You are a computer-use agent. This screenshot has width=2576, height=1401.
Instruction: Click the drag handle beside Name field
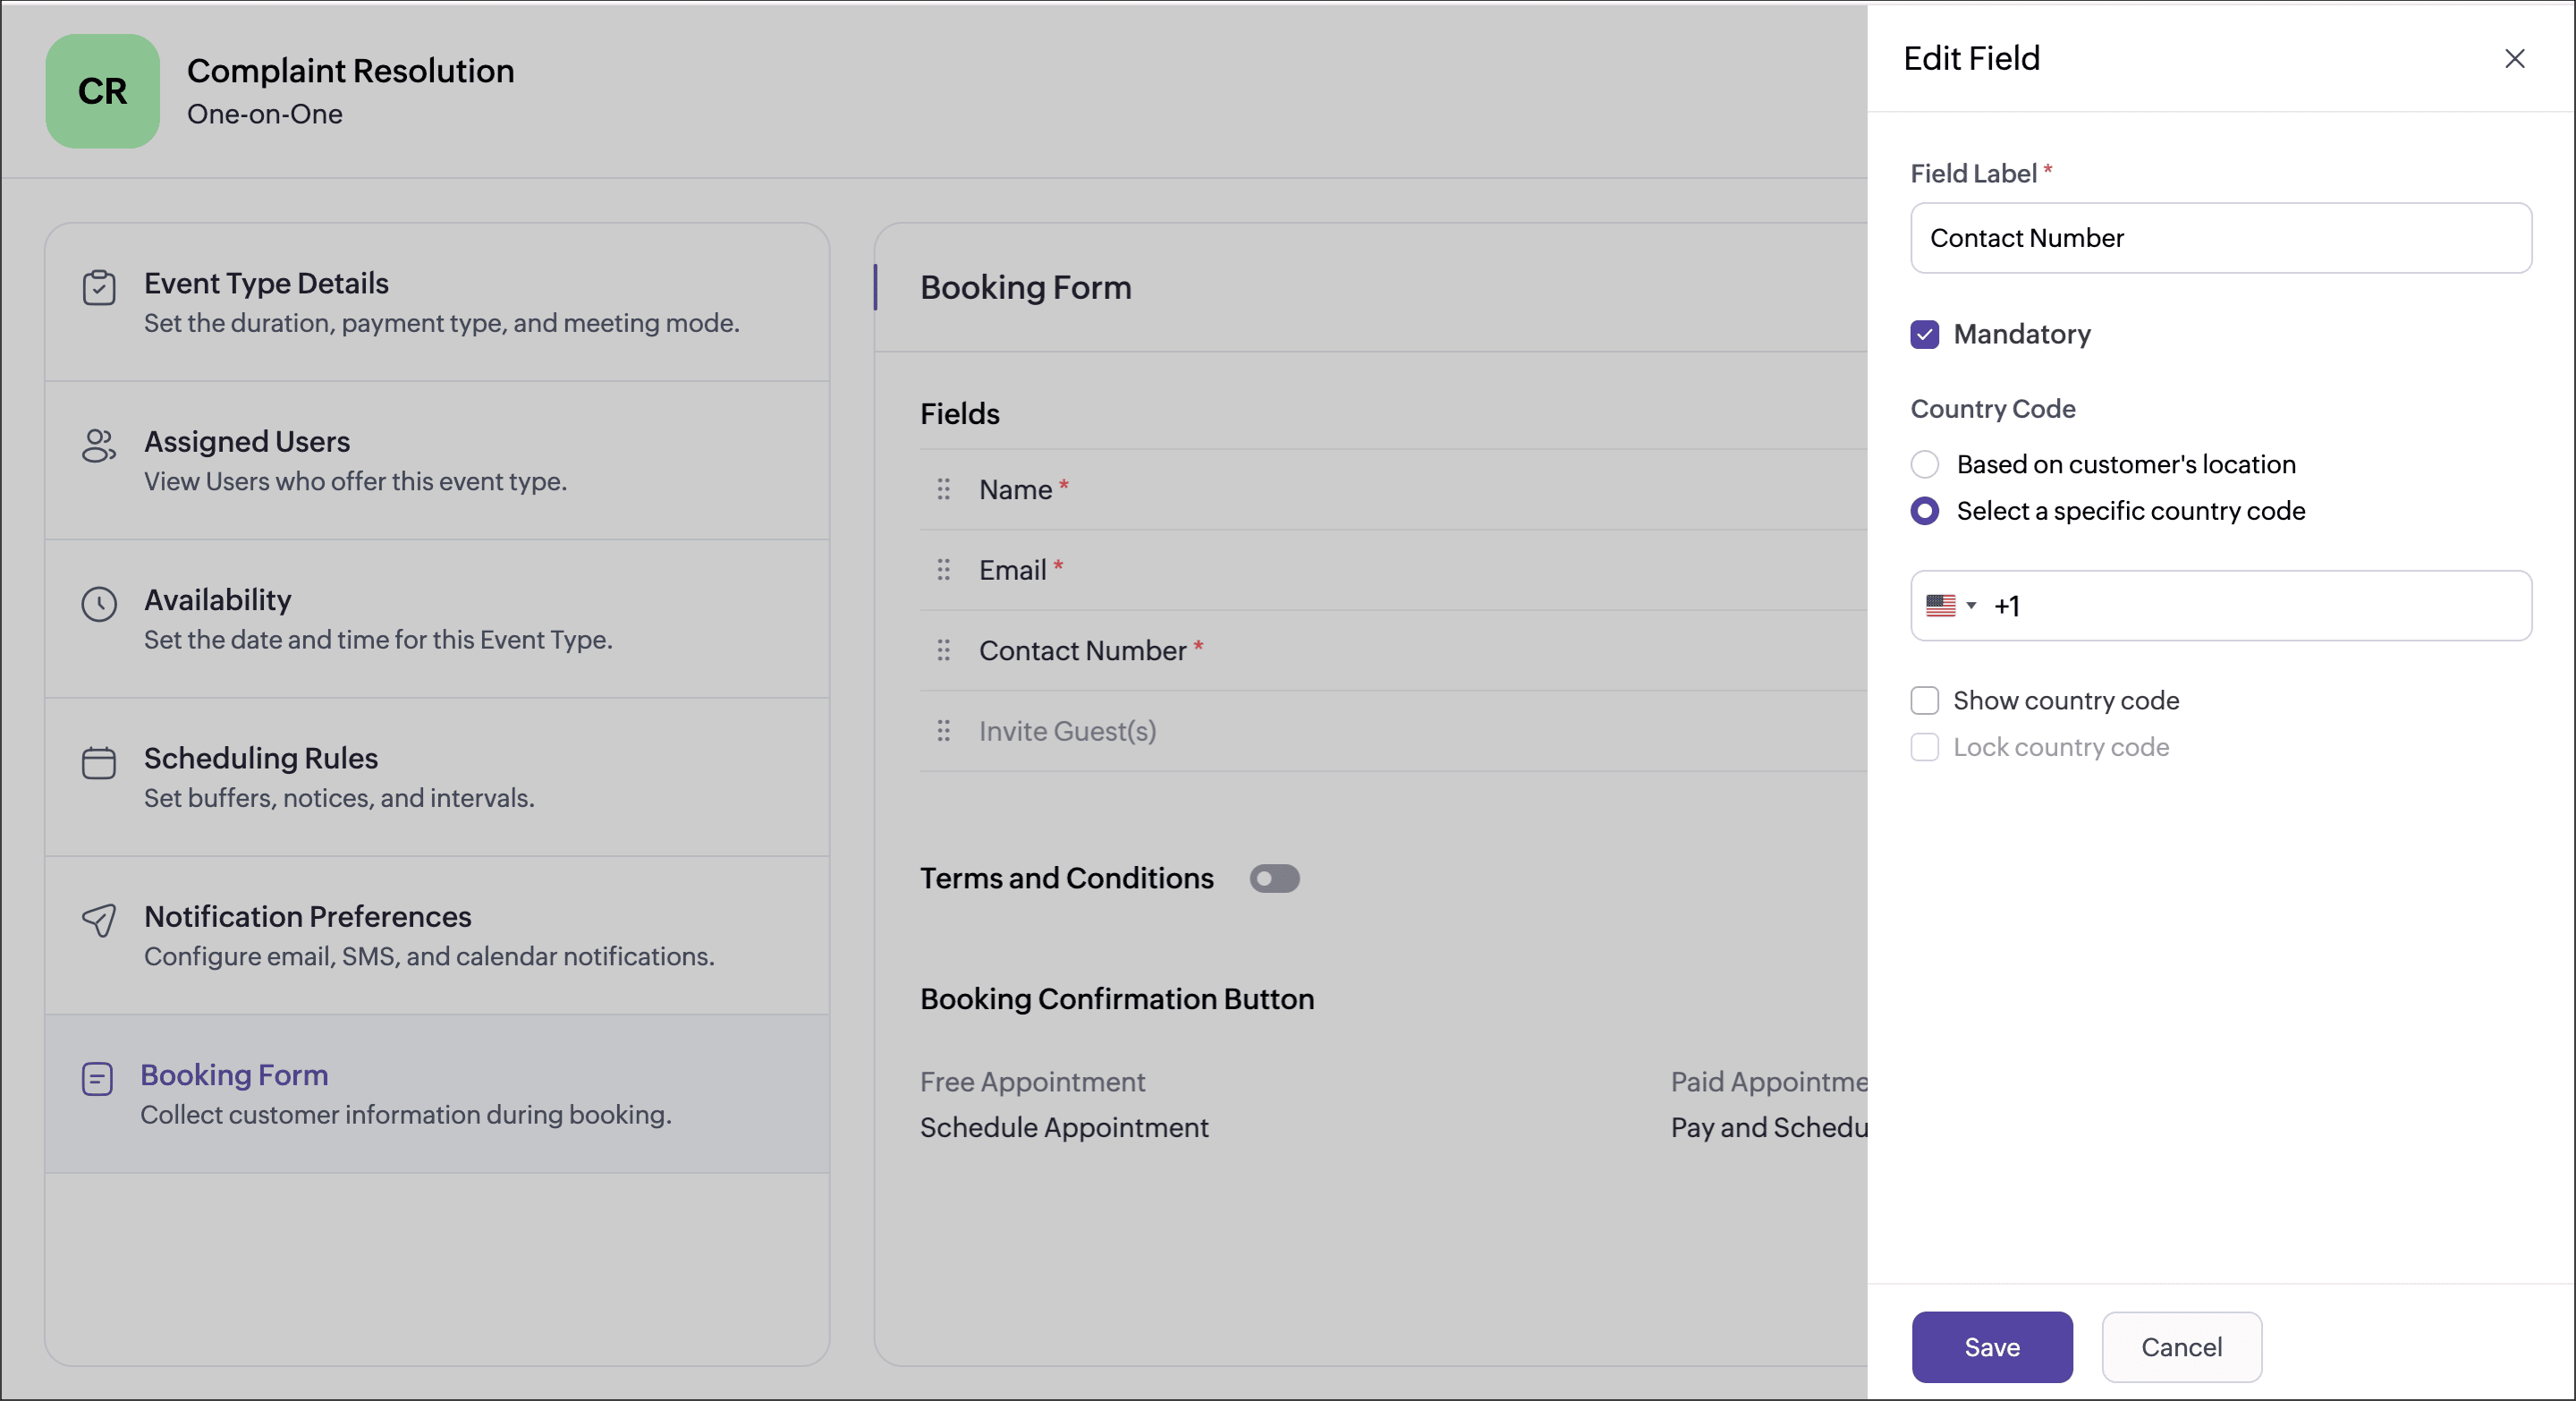943,489
